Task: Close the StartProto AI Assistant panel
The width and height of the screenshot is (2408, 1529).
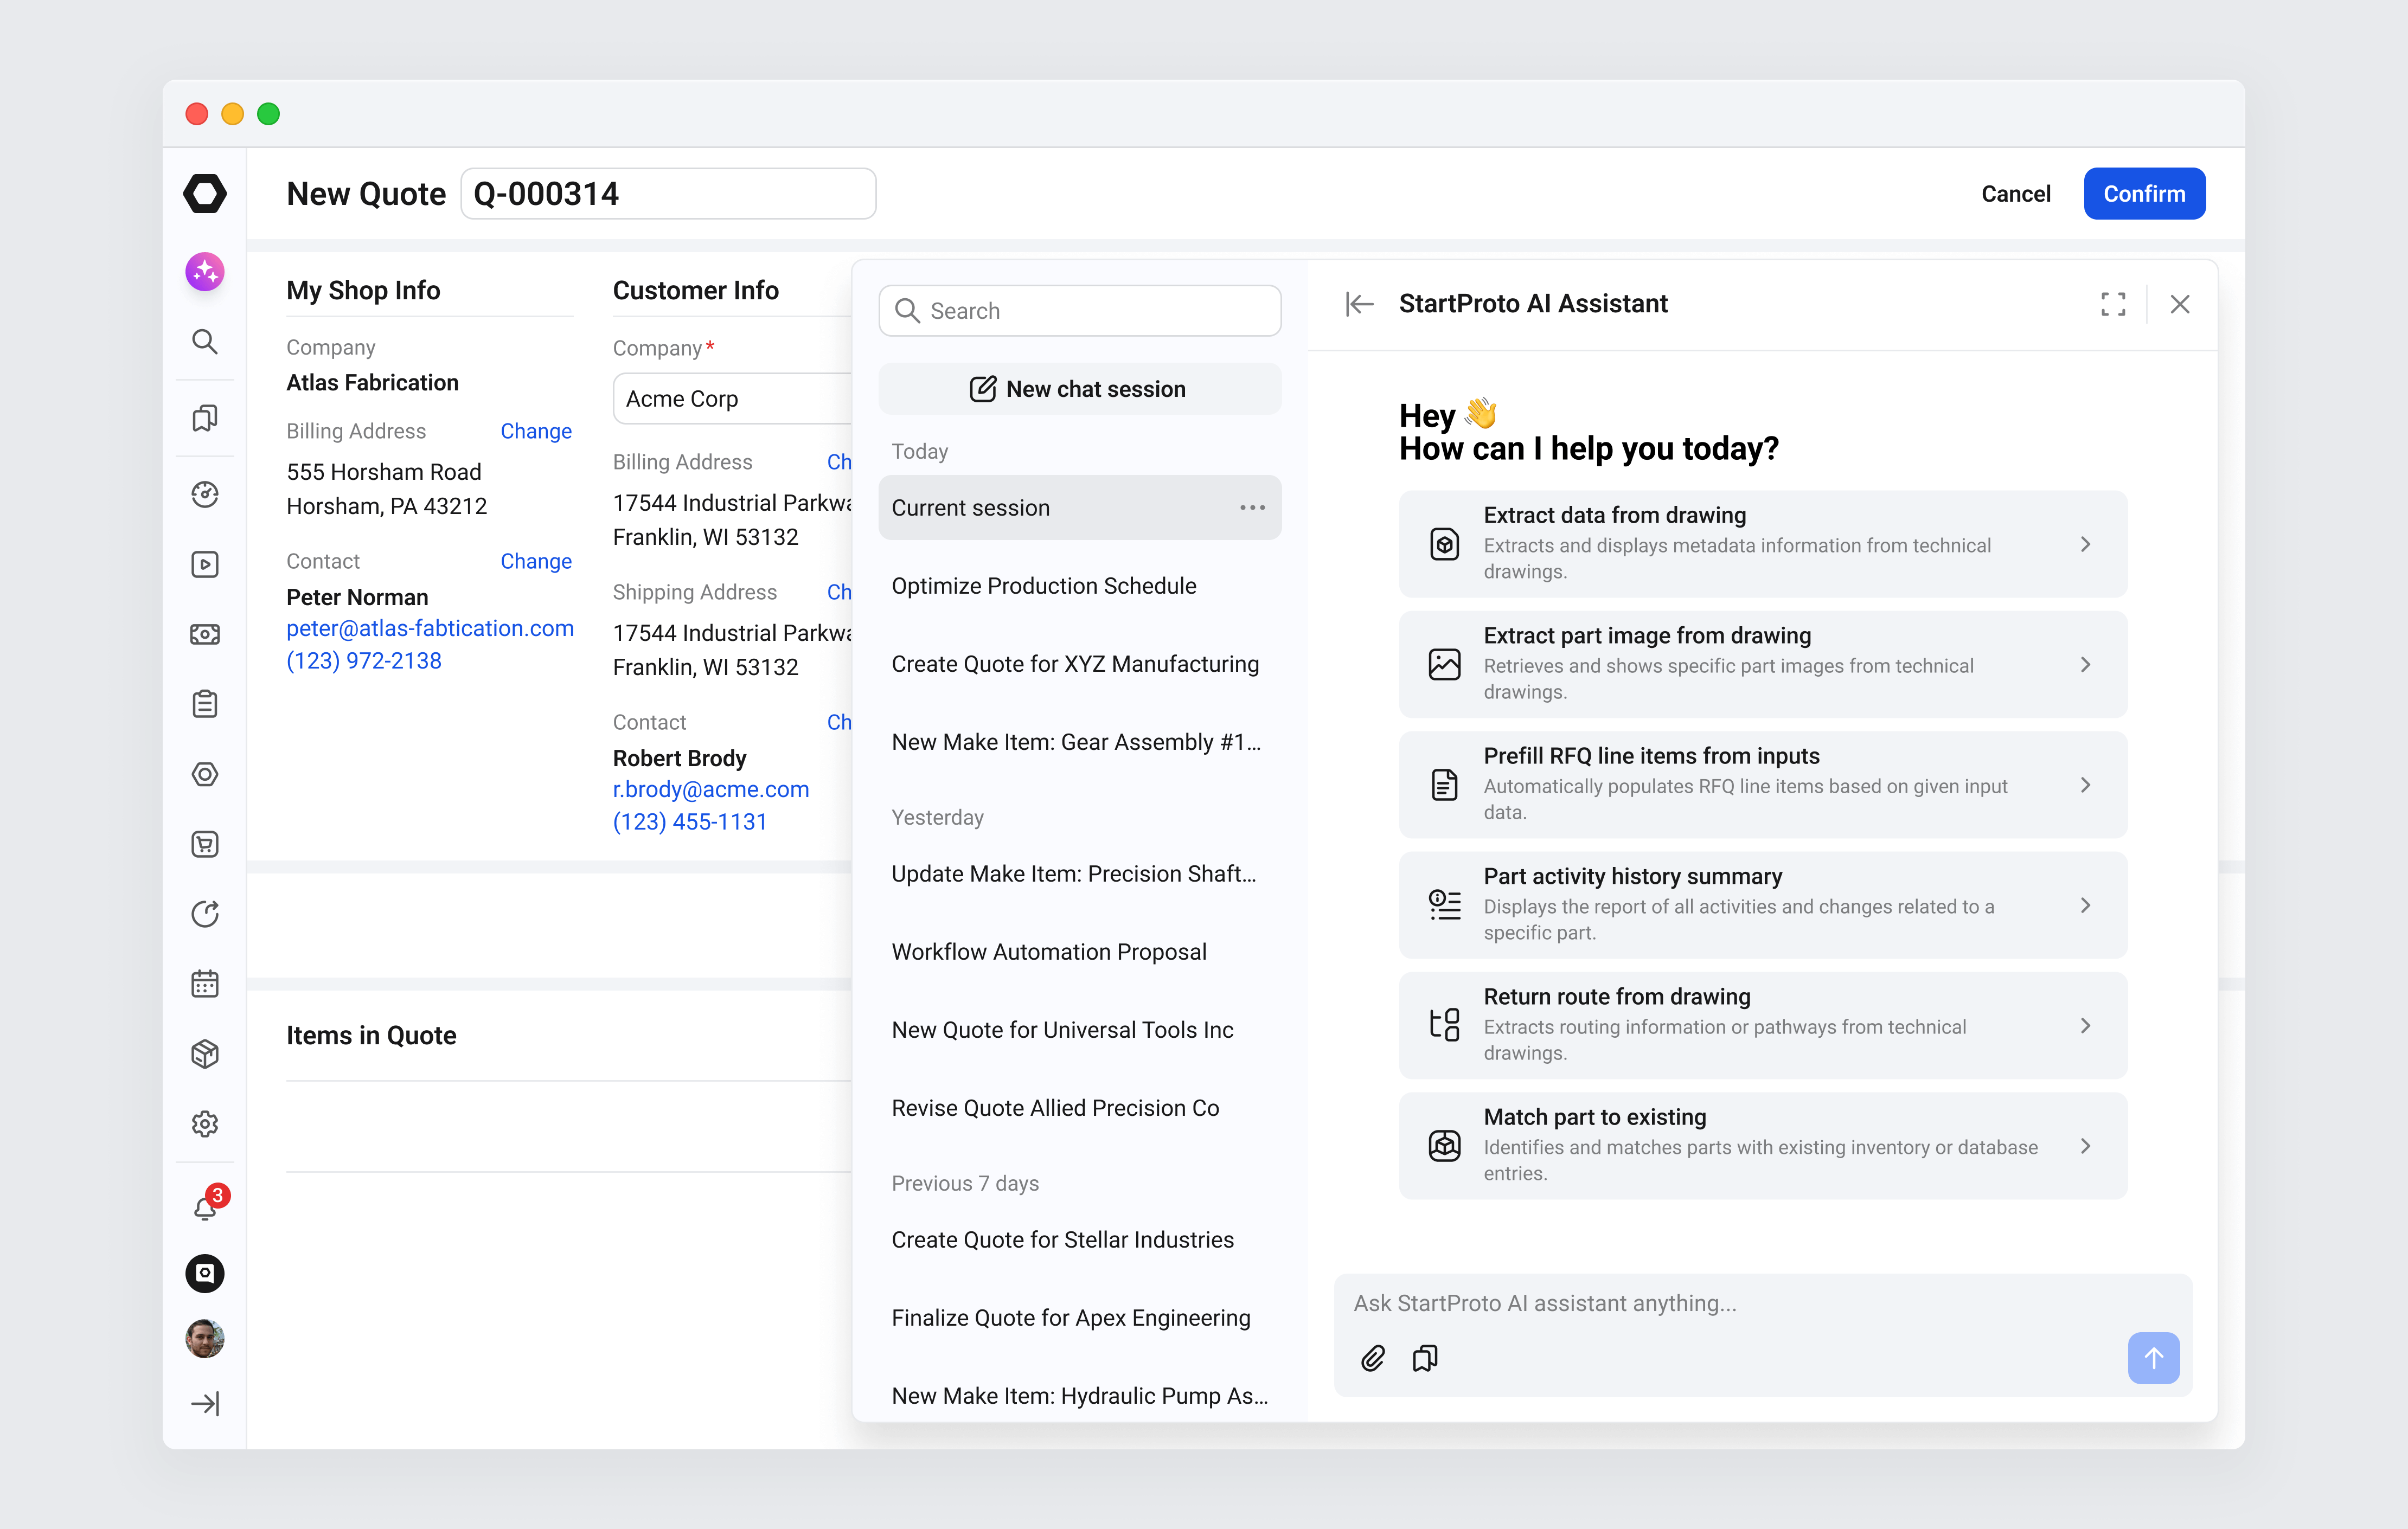Action: pos(2180,304)
